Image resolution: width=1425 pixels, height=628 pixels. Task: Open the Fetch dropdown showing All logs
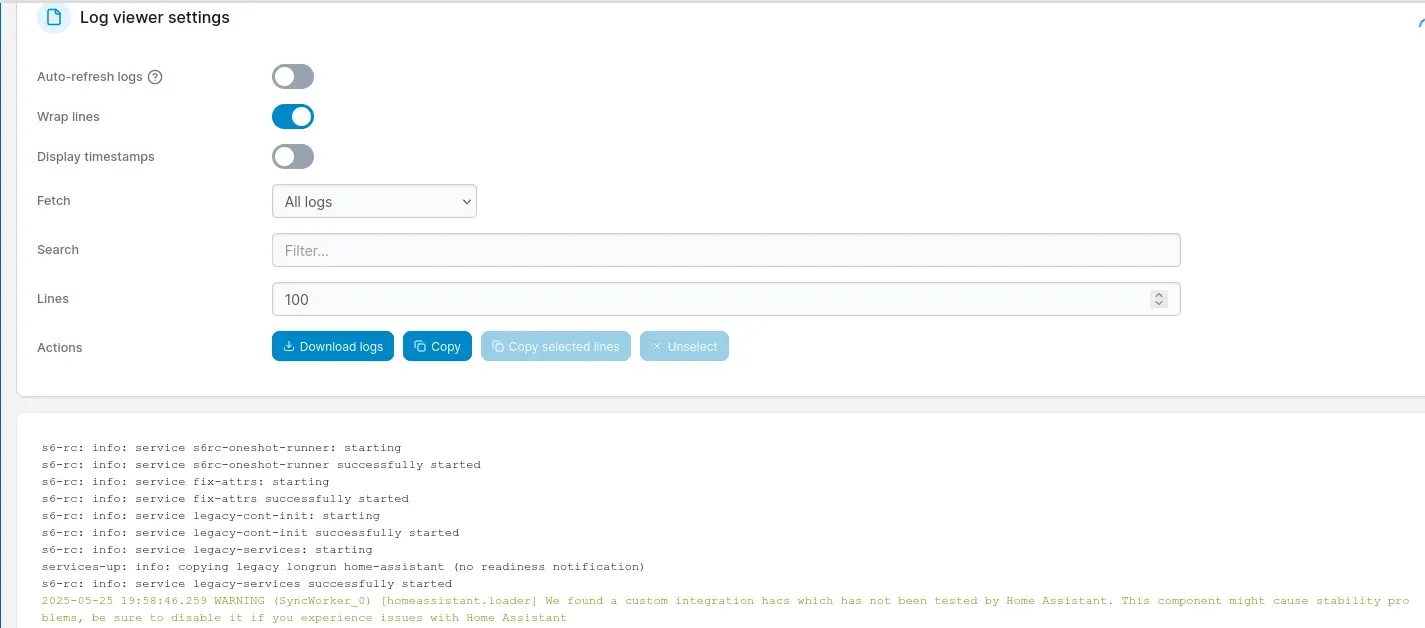tap(374, 201)
